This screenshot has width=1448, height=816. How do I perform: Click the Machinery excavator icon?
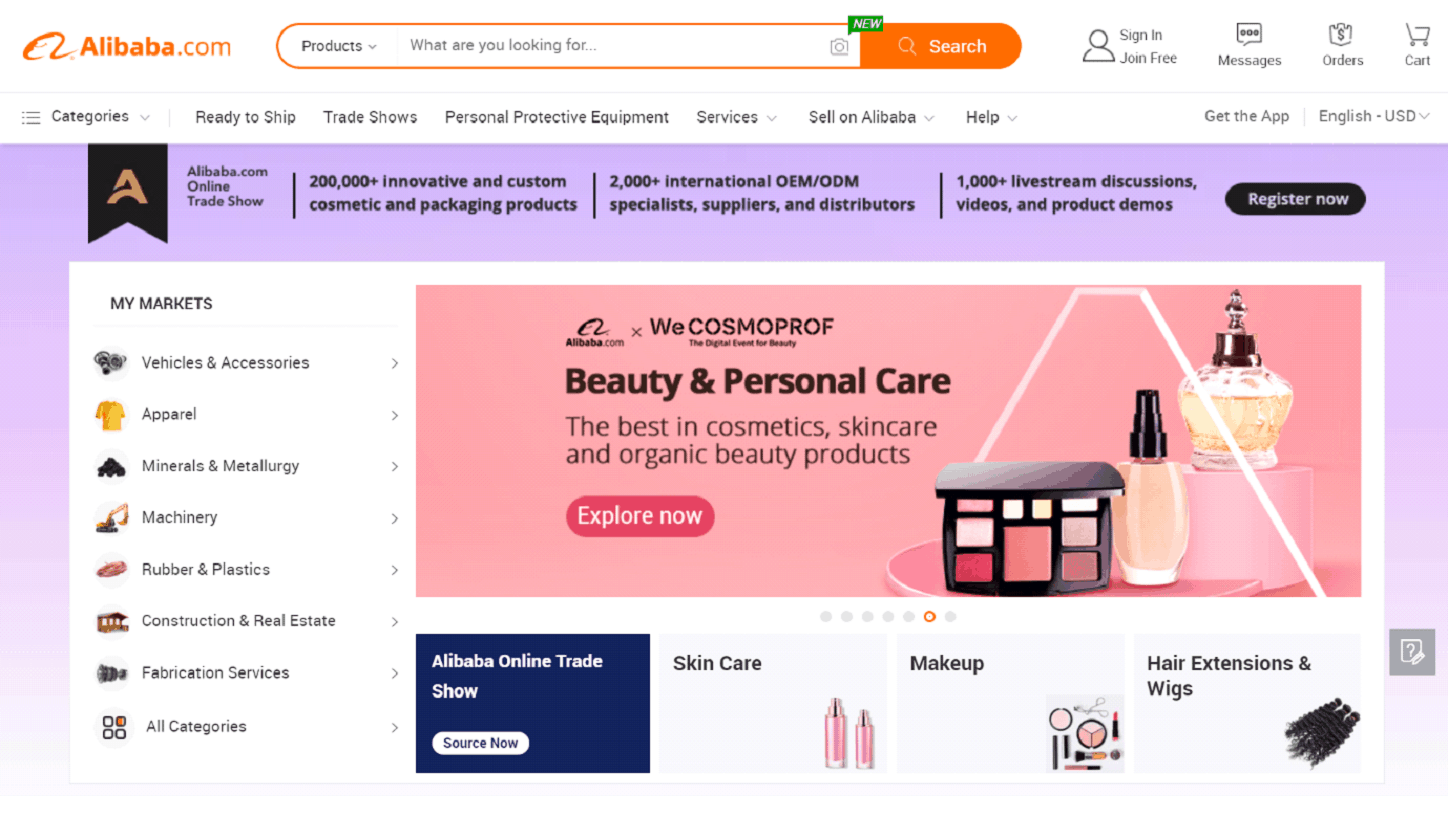tap(111, 518)
